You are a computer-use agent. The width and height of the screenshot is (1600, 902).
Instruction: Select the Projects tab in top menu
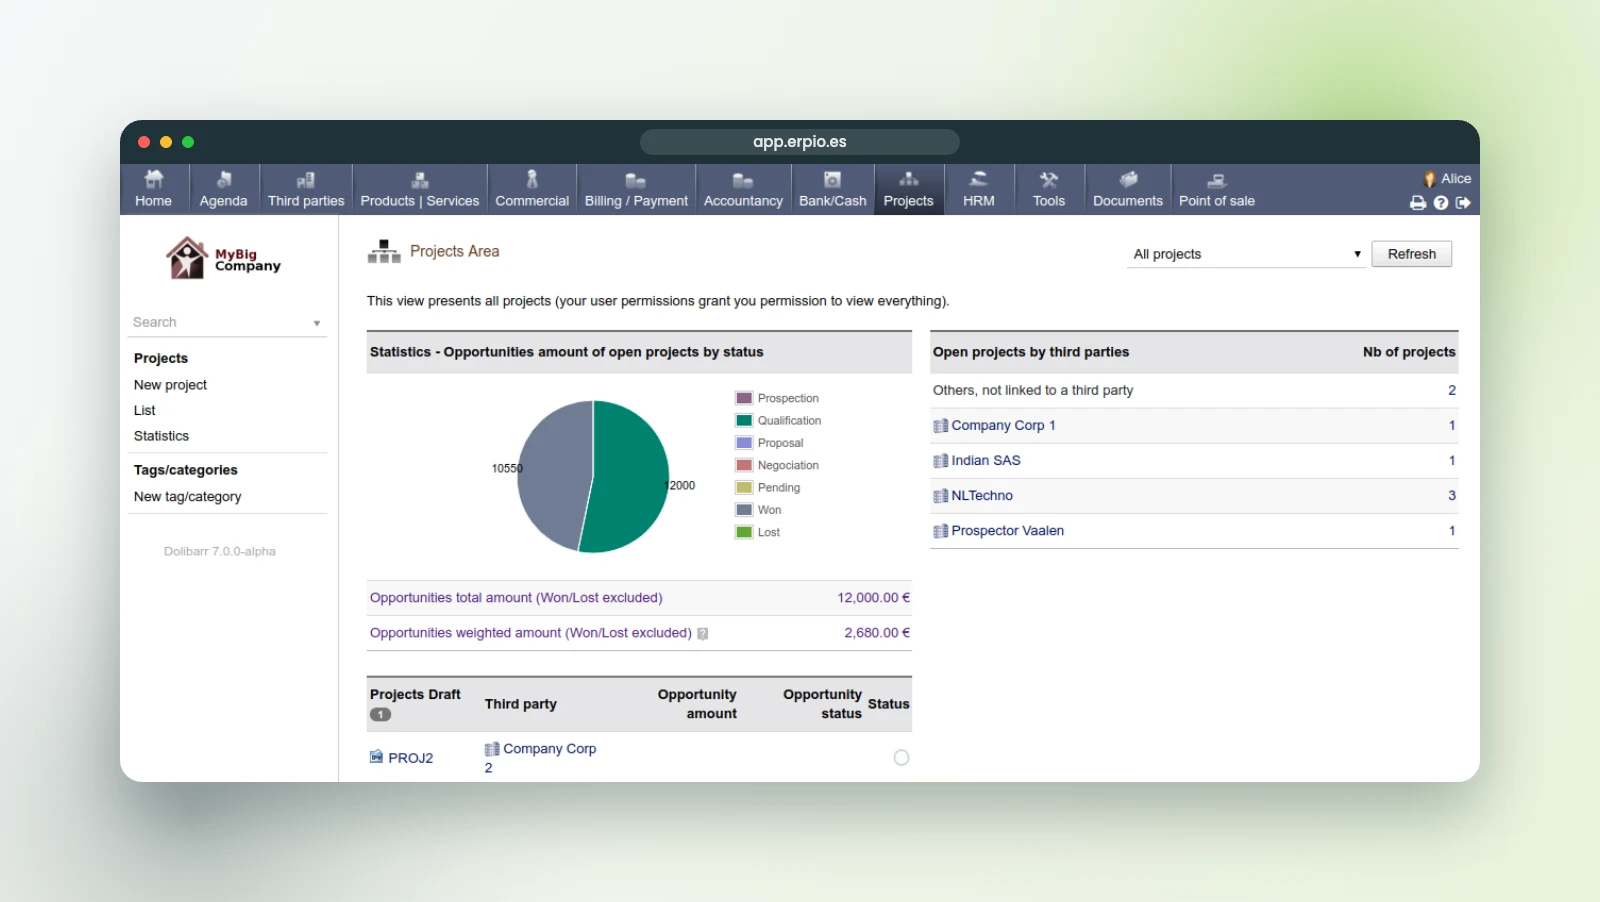coord(908,189)
